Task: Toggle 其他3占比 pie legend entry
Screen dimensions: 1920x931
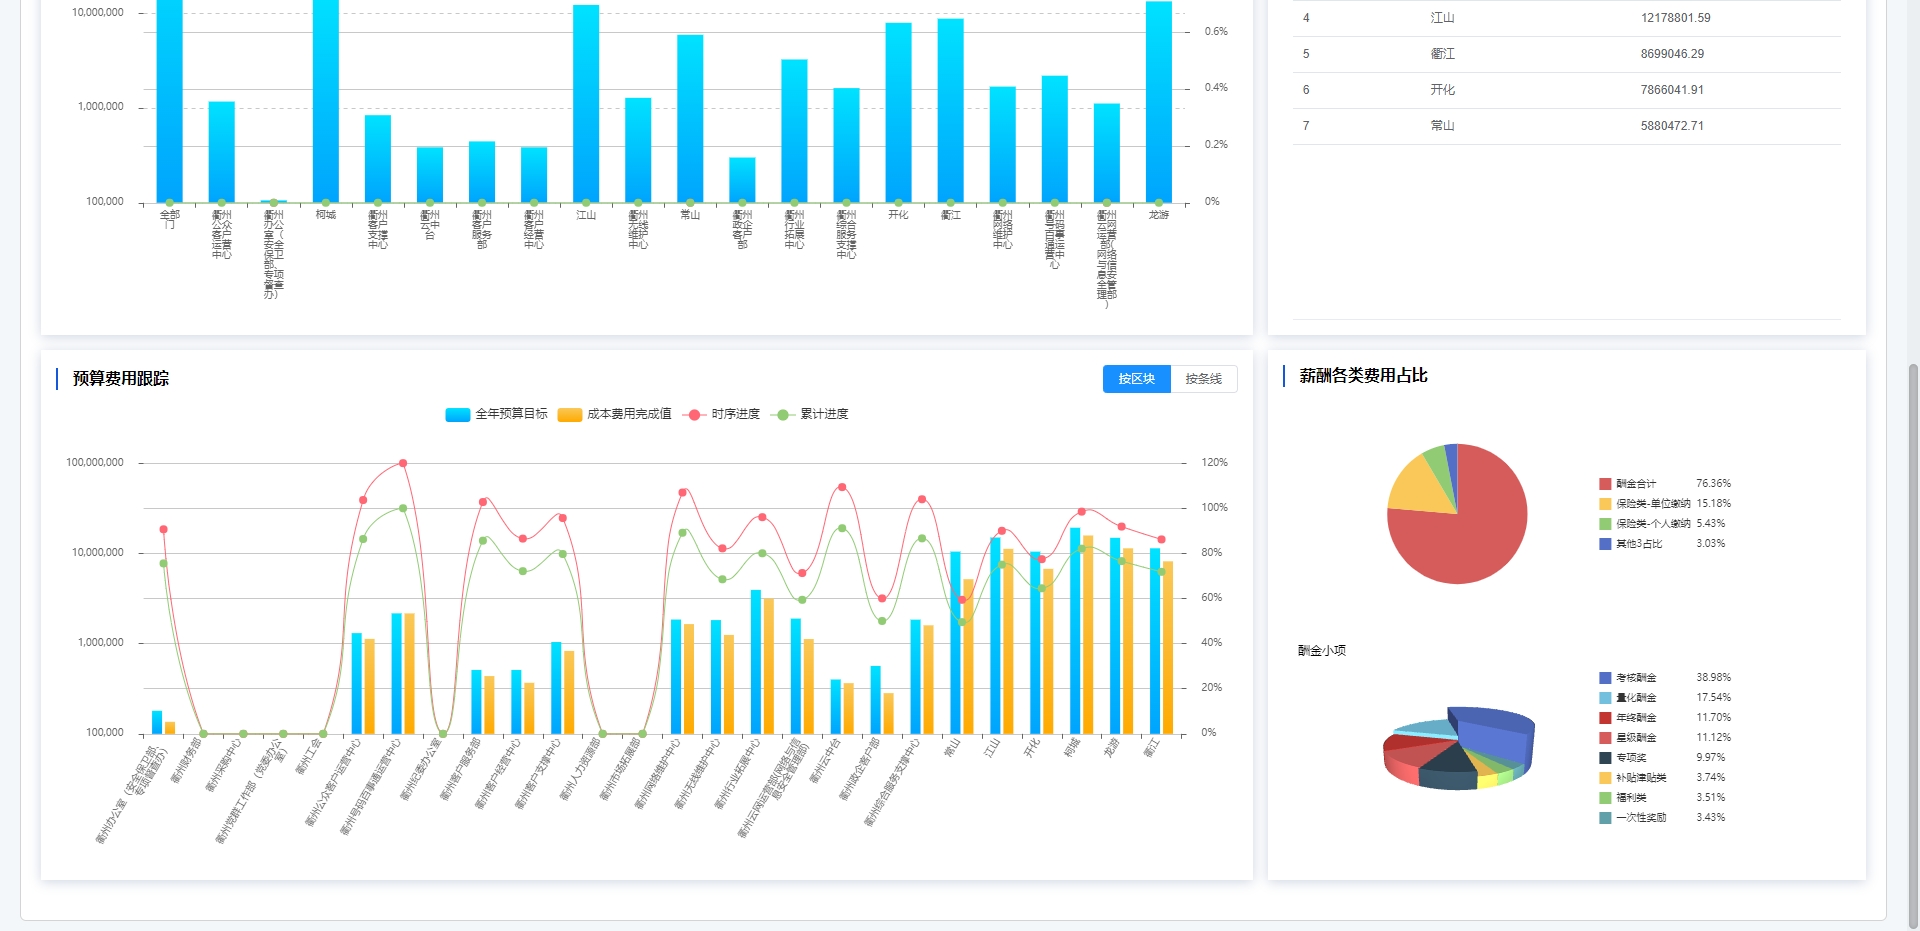Action: 1631,544
